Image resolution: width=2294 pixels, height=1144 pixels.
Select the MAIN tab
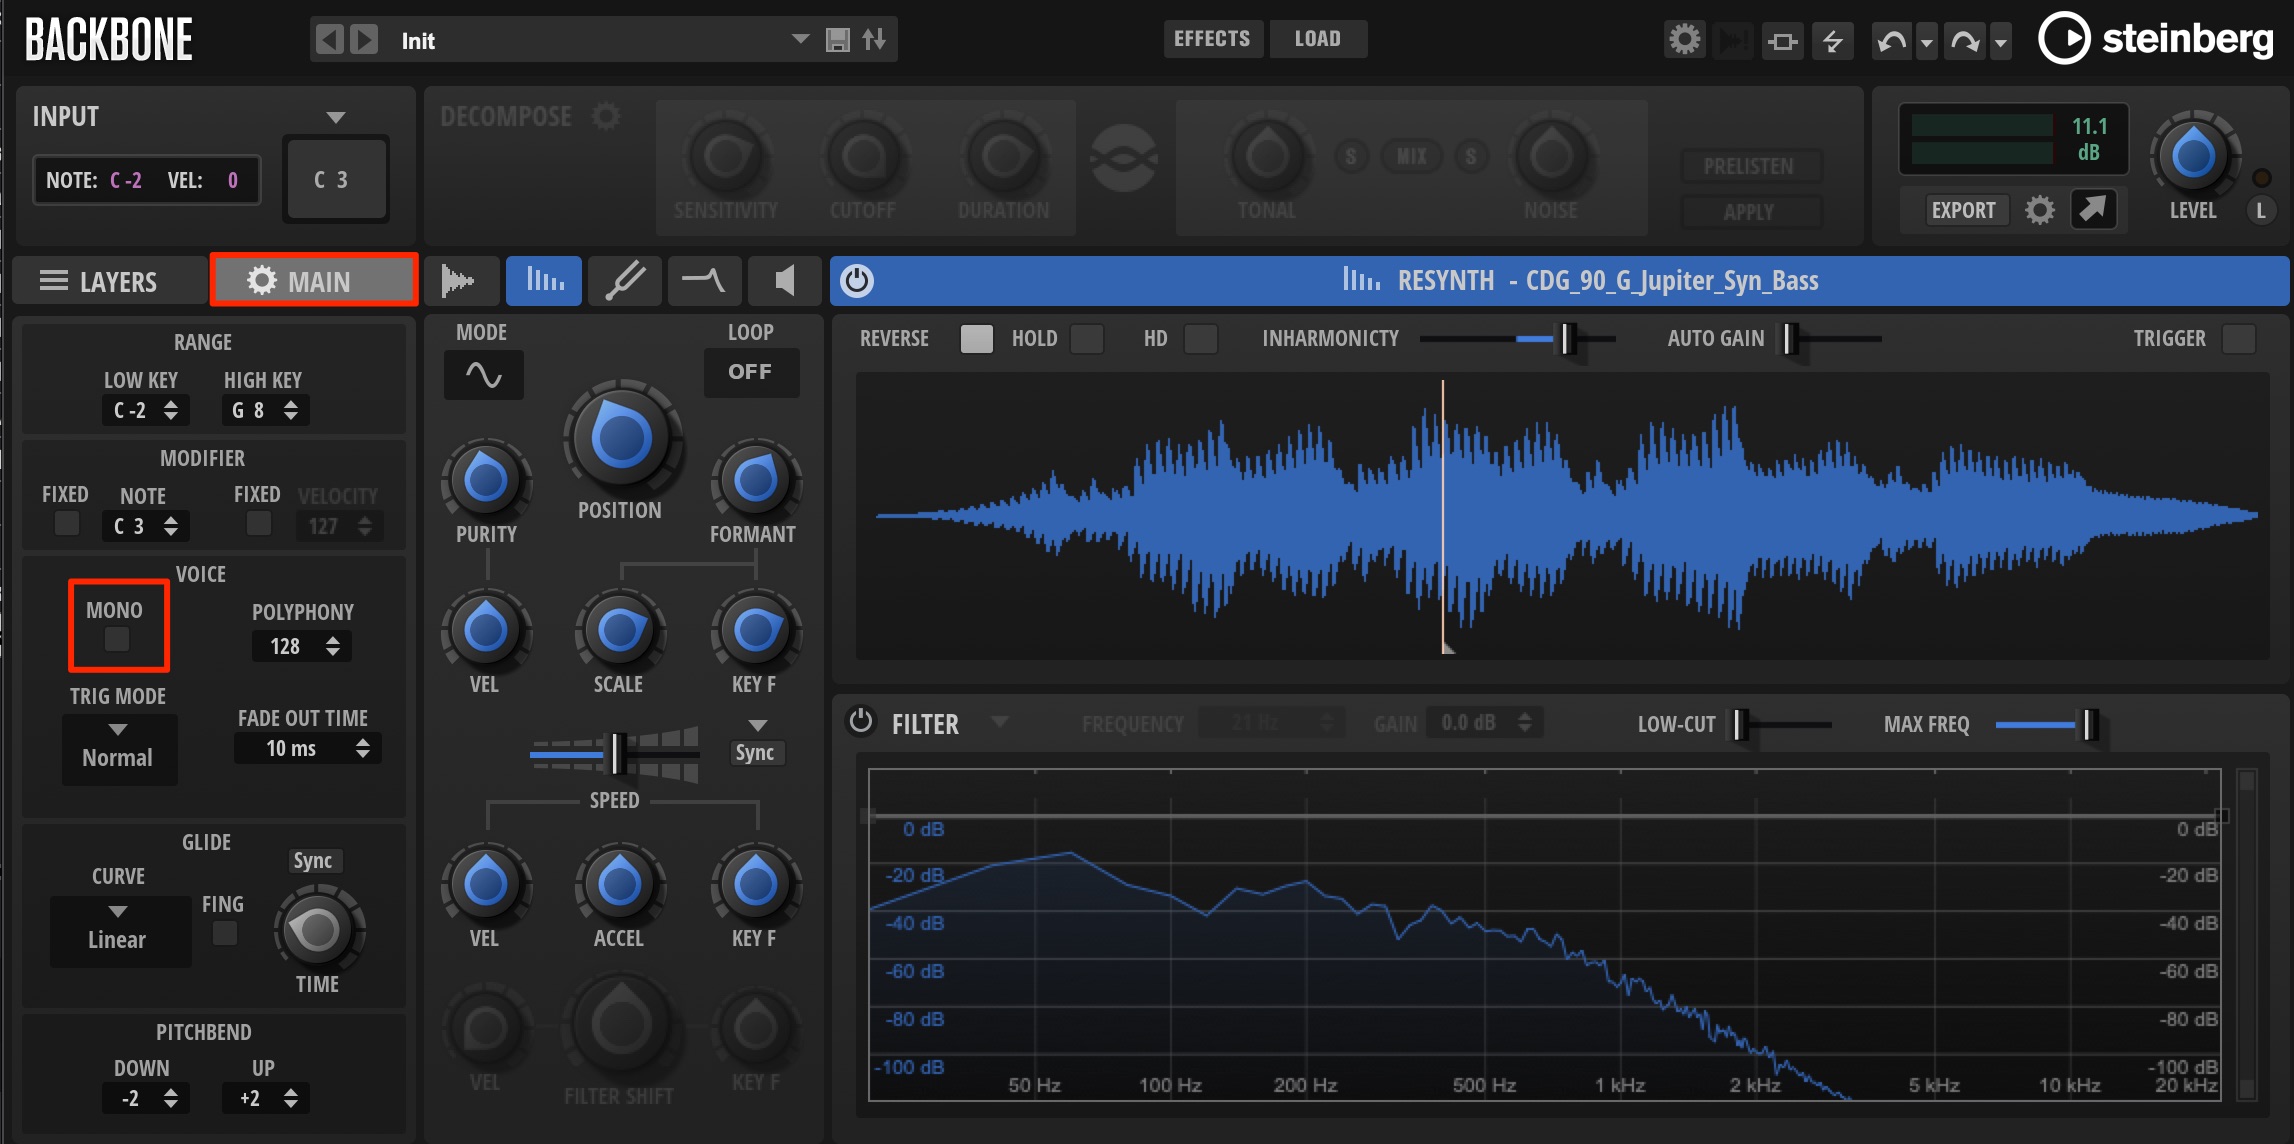click(x=314, y=281)
